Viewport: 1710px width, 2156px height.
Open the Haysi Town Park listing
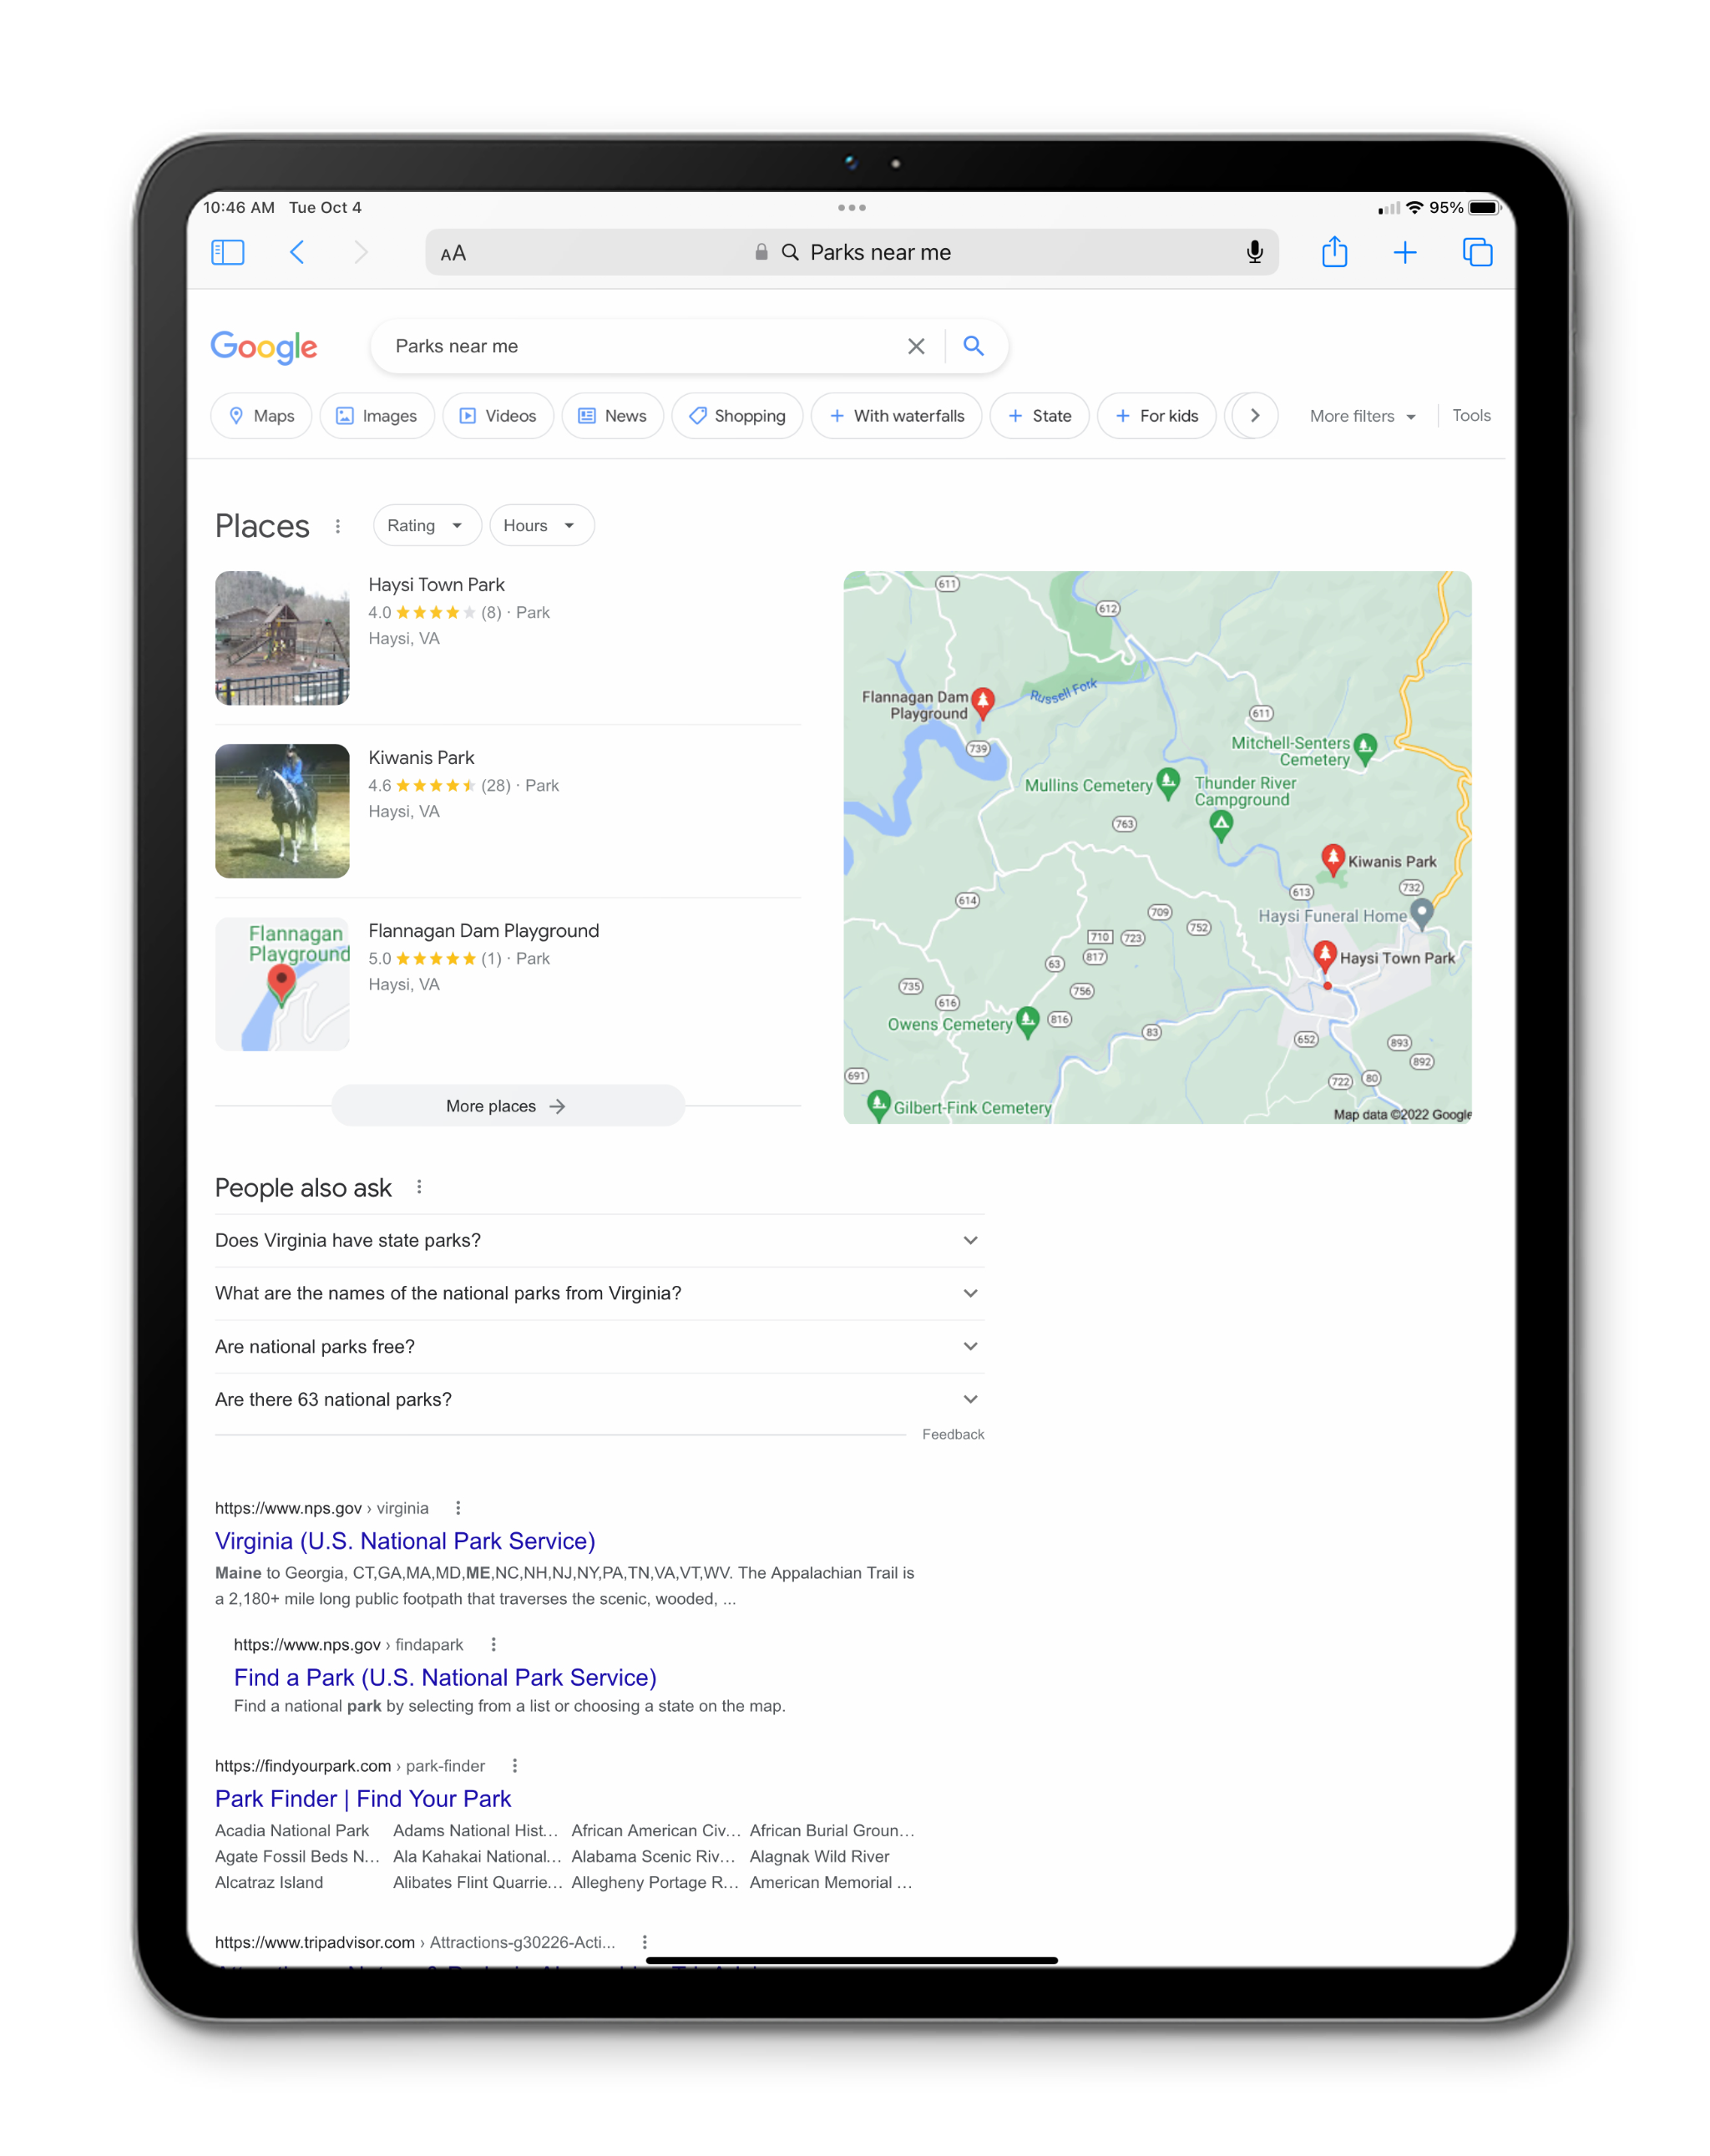(x=436, y=584)
